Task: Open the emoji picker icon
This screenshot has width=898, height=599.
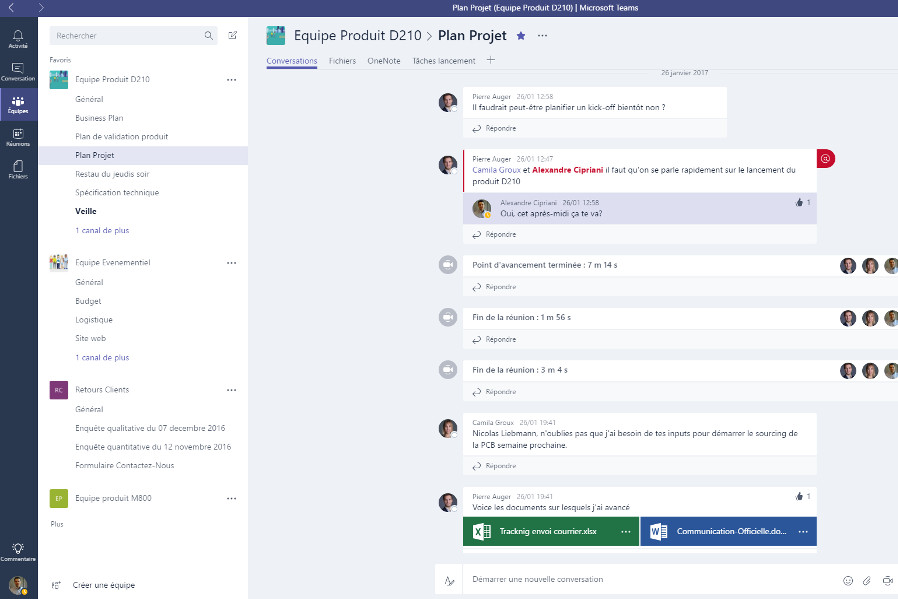Action: click(848, 581)
